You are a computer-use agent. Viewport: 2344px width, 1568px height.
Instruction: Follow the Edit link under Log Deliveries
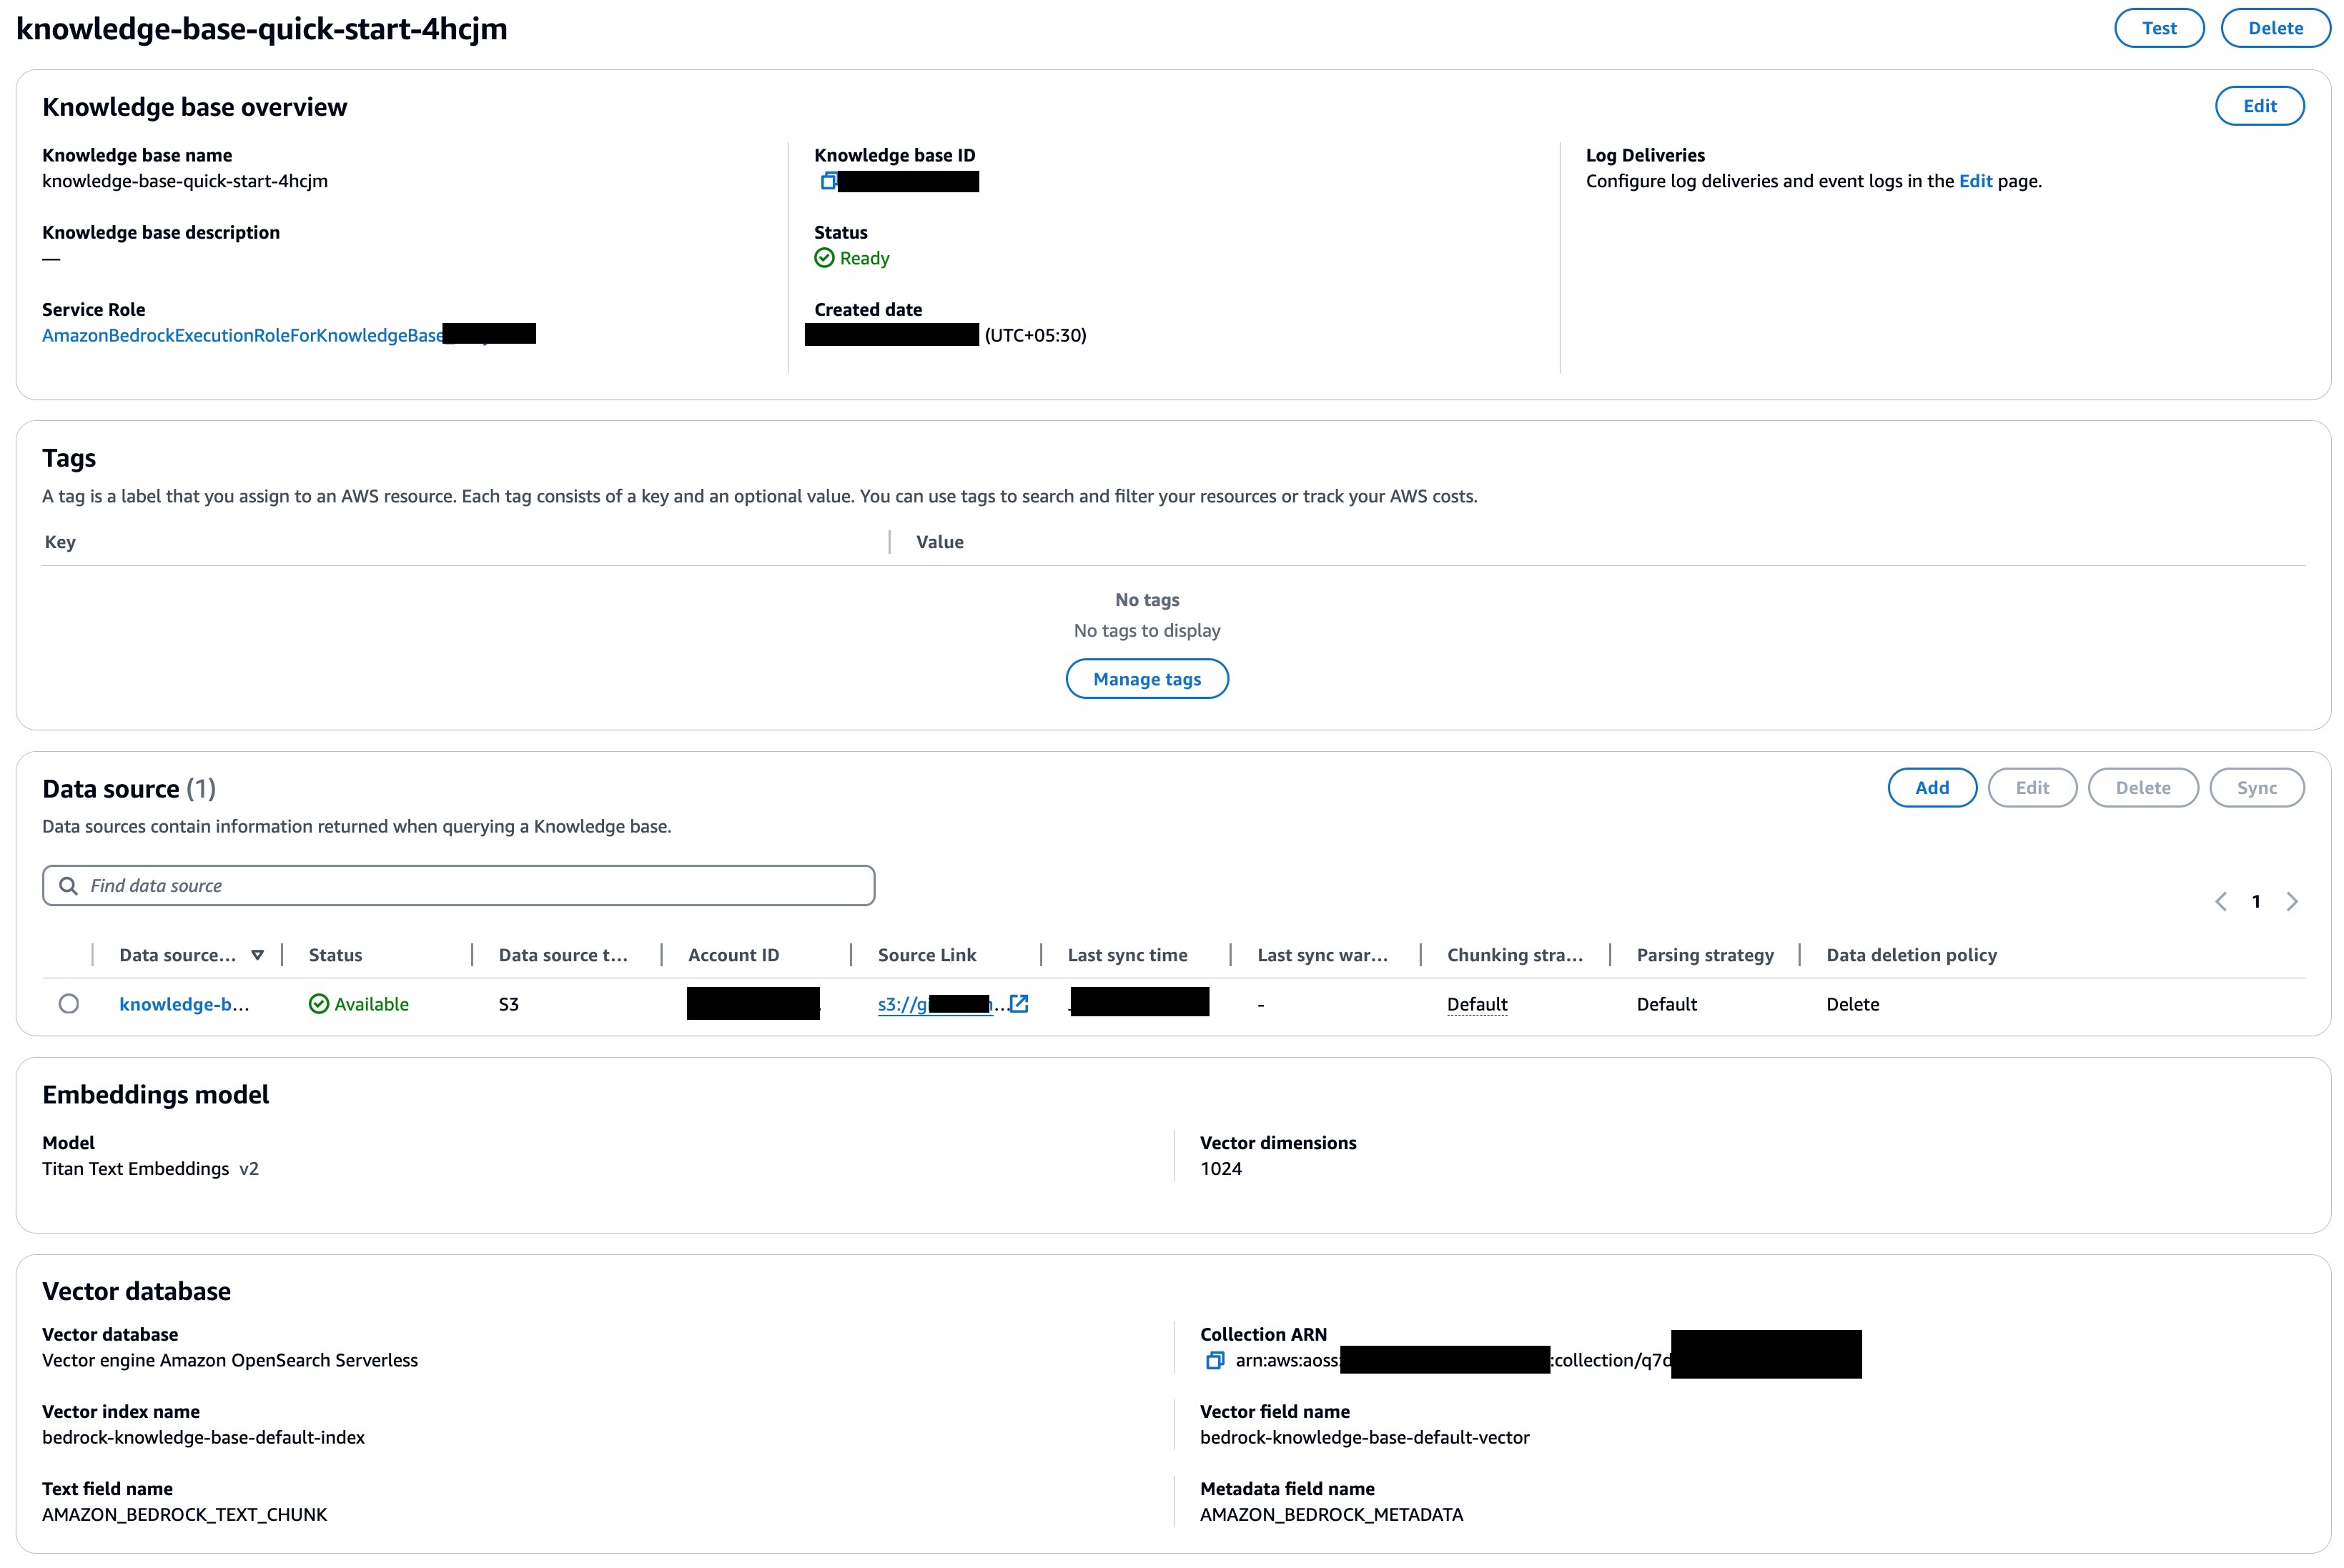tap(1975, 181)
